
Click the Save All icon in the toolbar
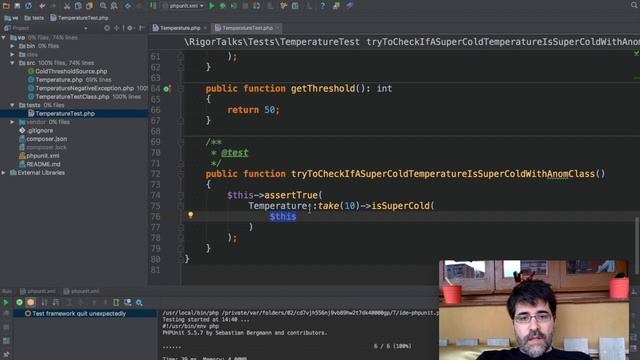[x=17, y=6]
